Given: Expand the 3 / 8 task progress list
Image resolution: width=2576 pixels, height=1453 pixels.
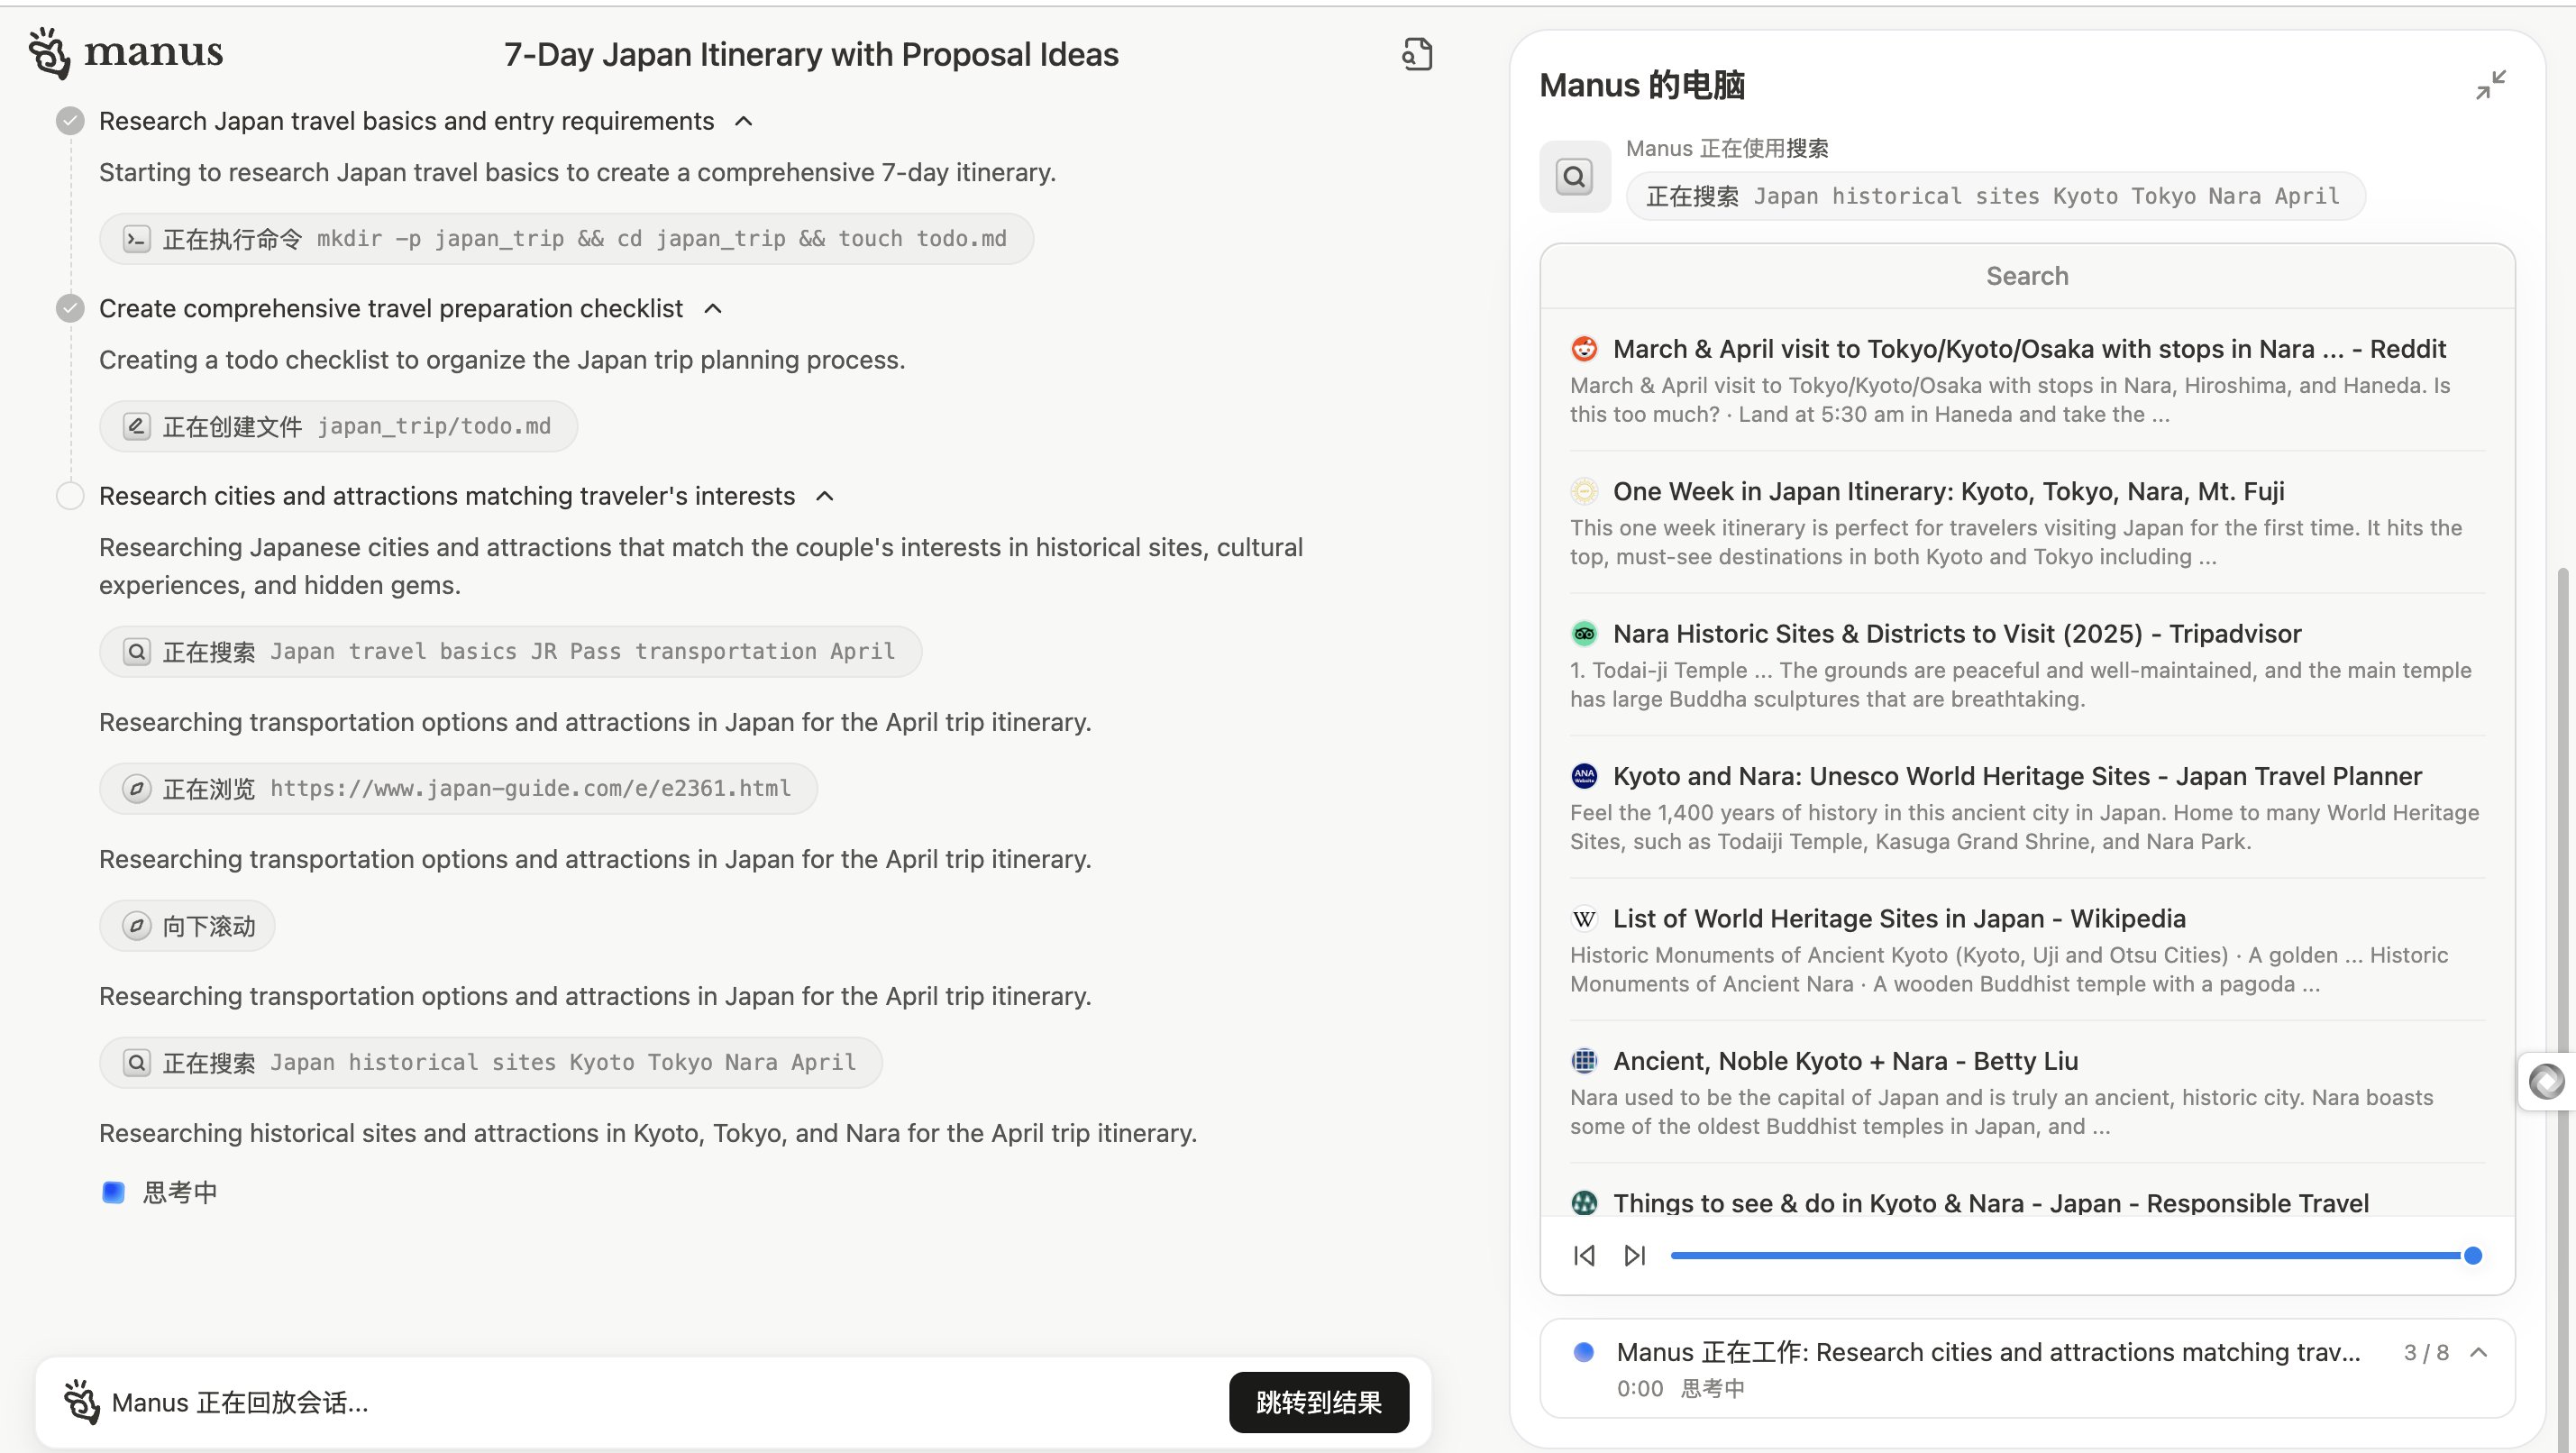Looking at the screenshot, I should point(2478,1352).
